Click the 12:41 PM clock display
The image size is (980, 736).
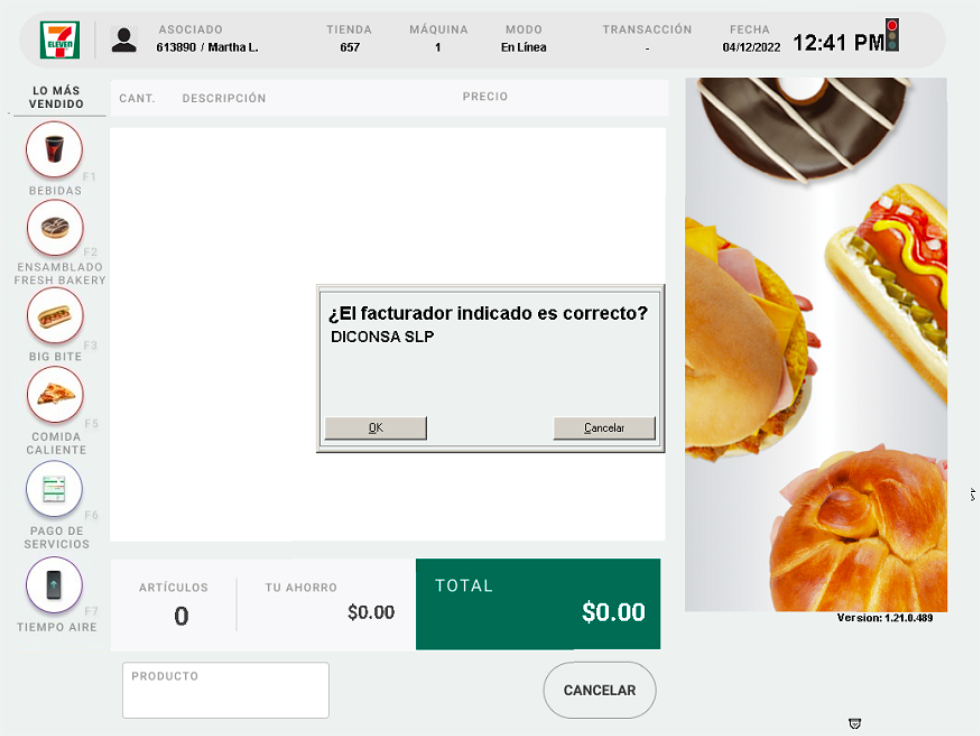click(x=839, y=42)
